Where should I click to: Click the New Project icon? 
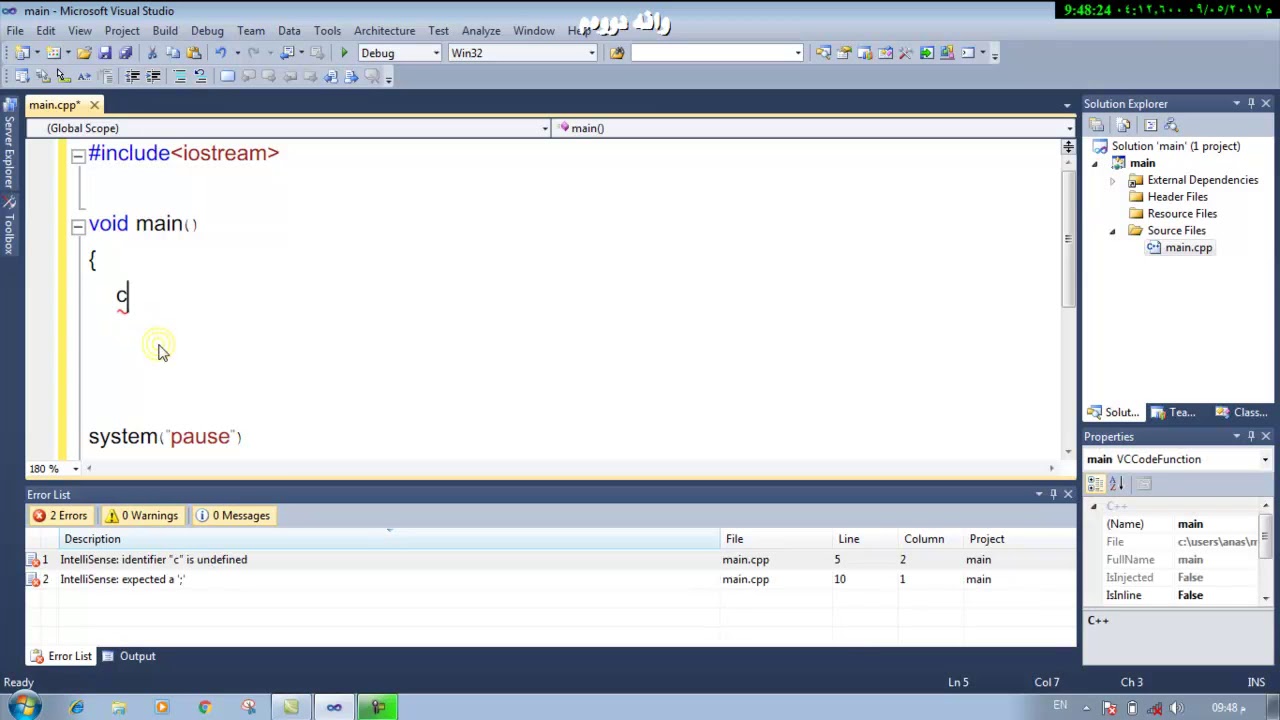point(22,53)
